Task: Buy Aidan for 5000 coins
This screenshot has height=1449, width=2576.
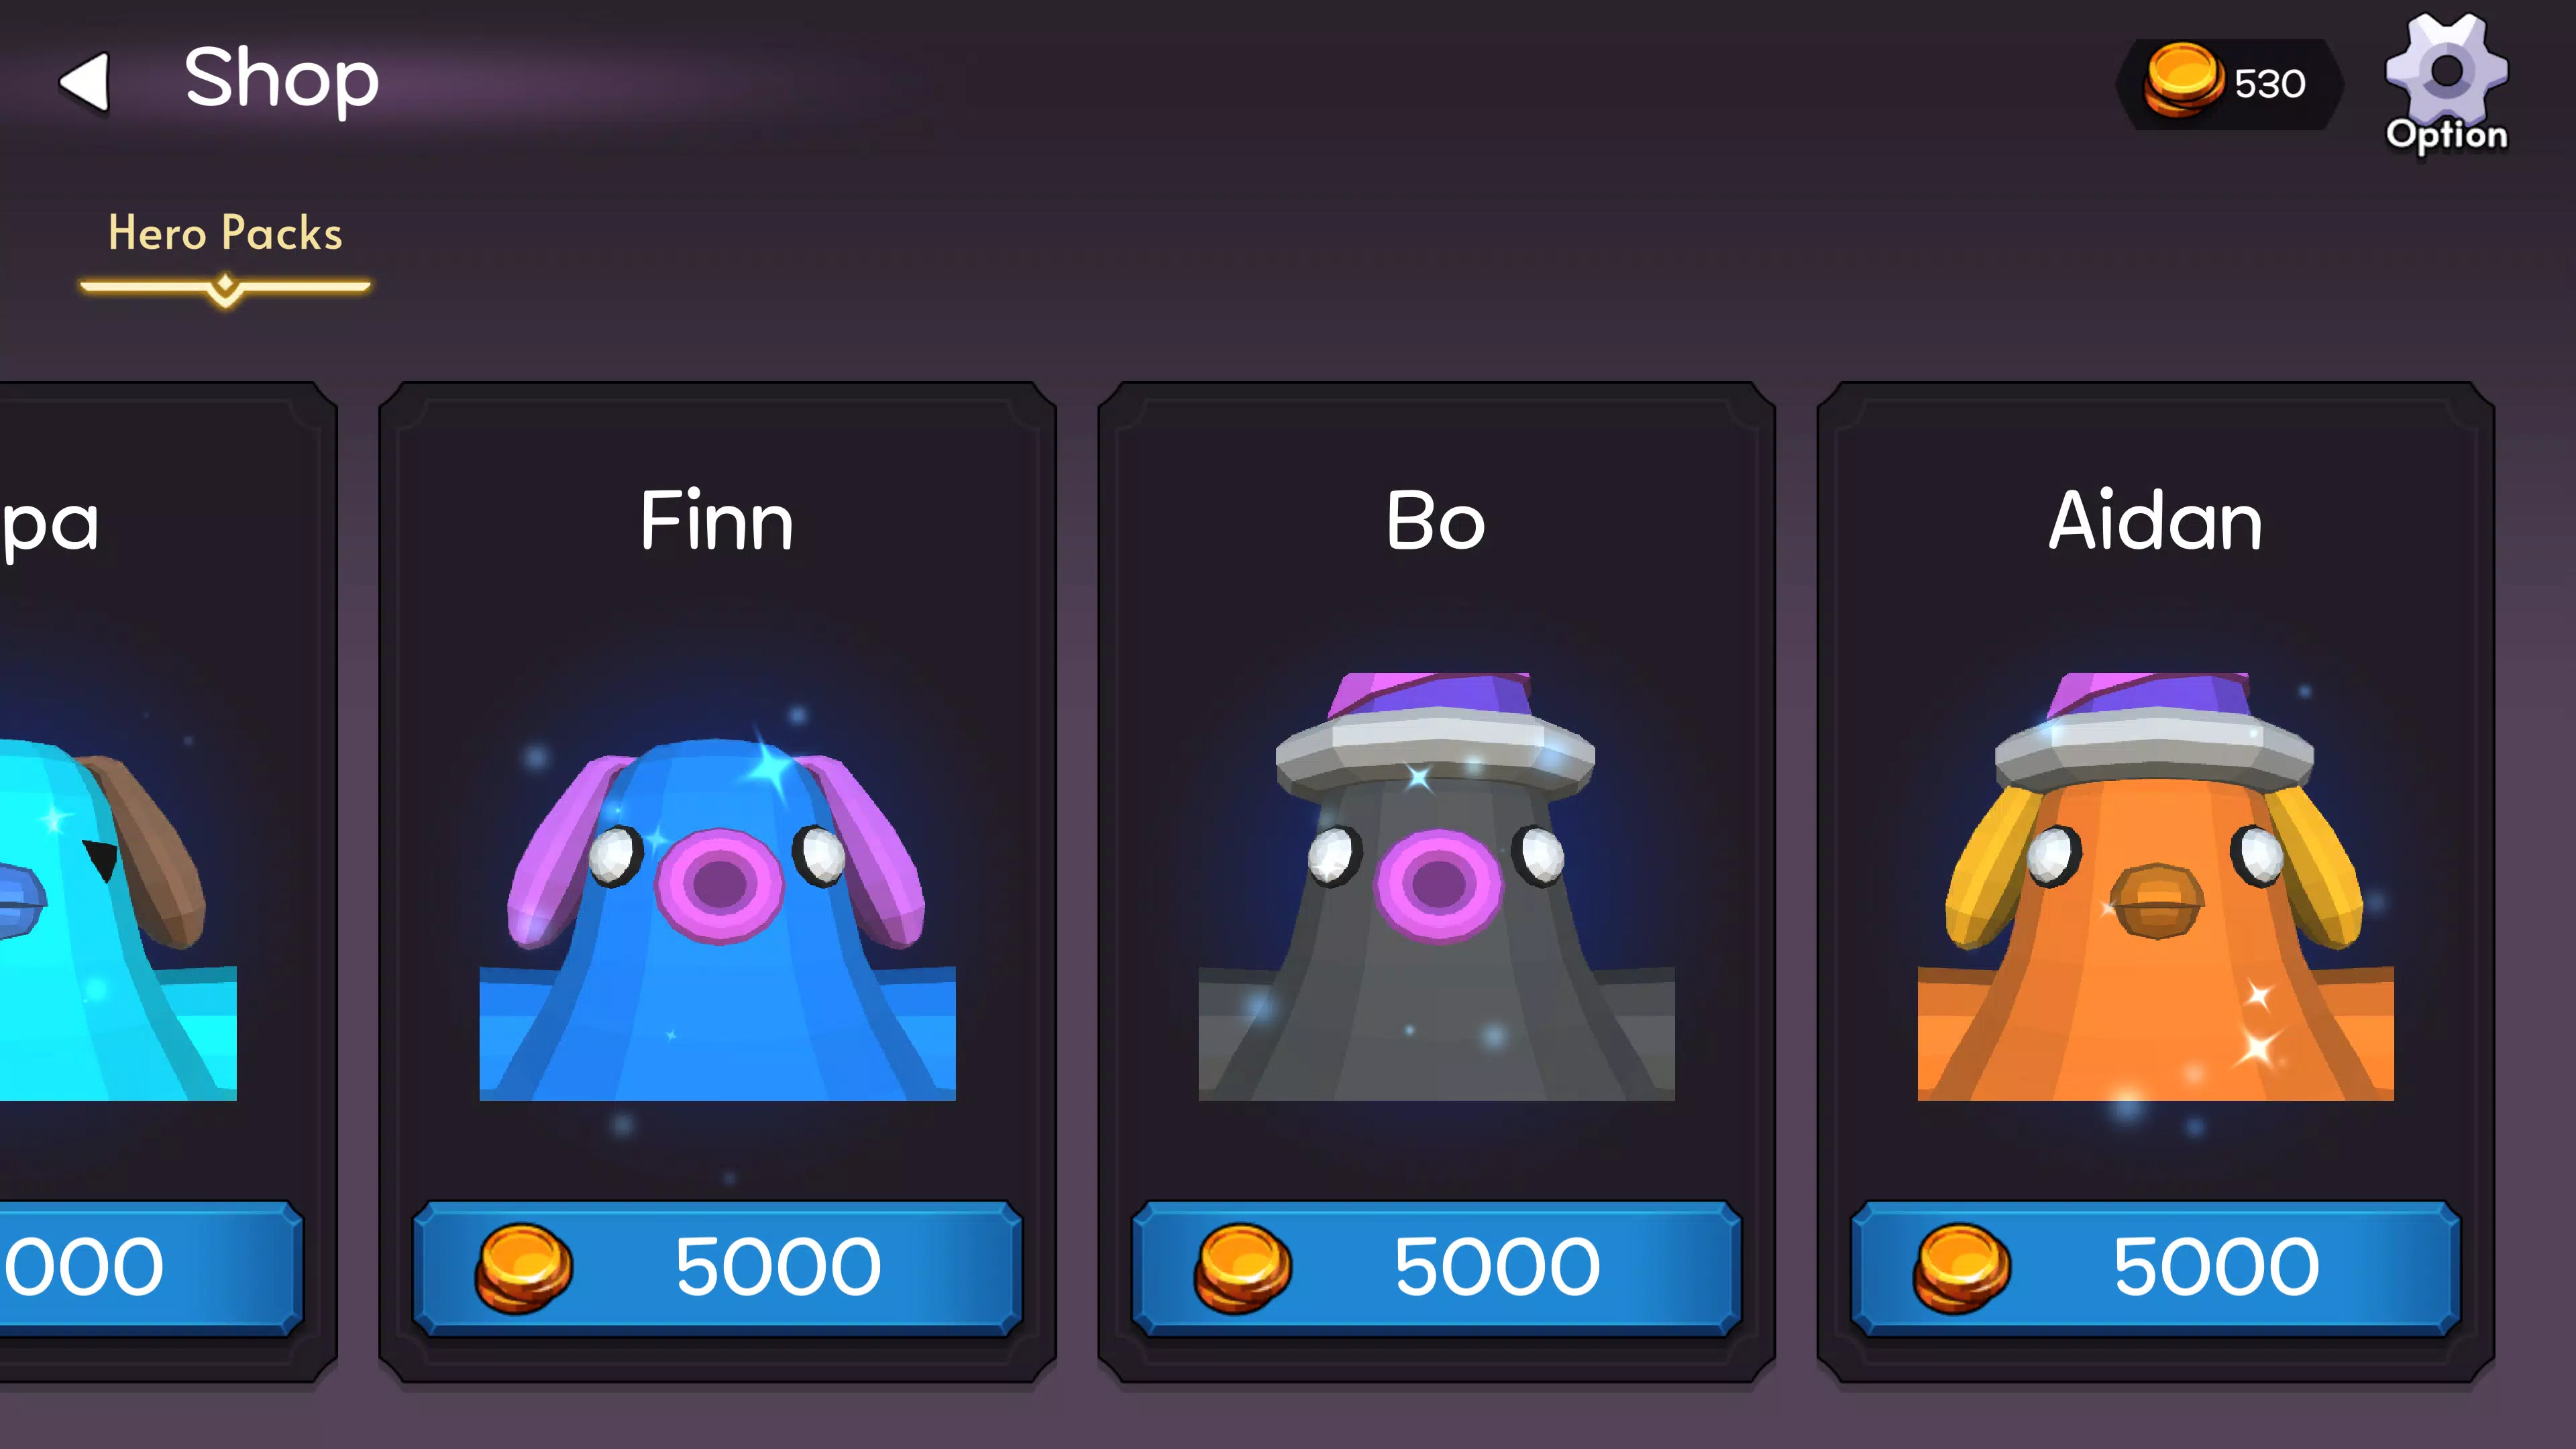Action: pyautogui.click(x=2156, y=1268)
